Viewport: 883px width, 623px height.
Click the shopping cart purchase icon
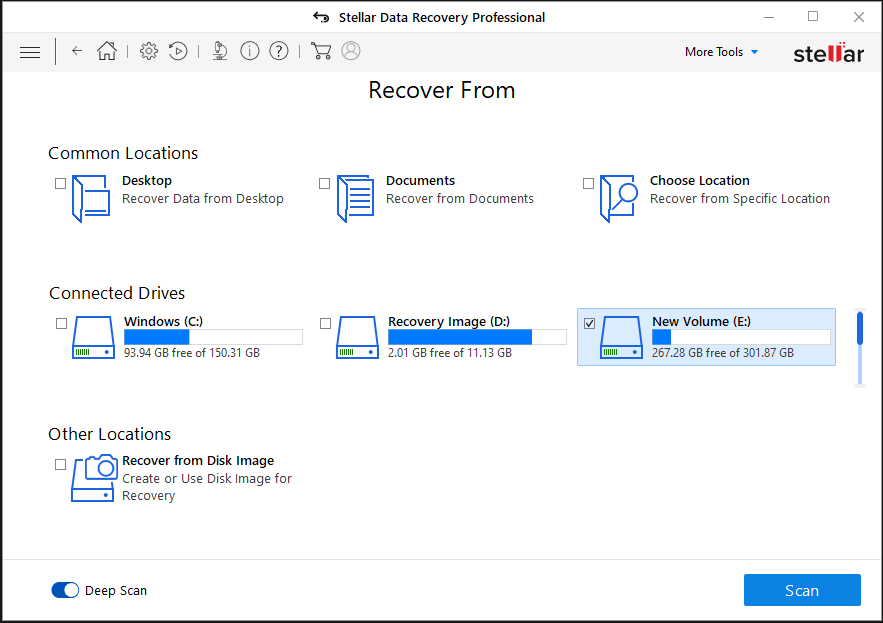[321, 51]
